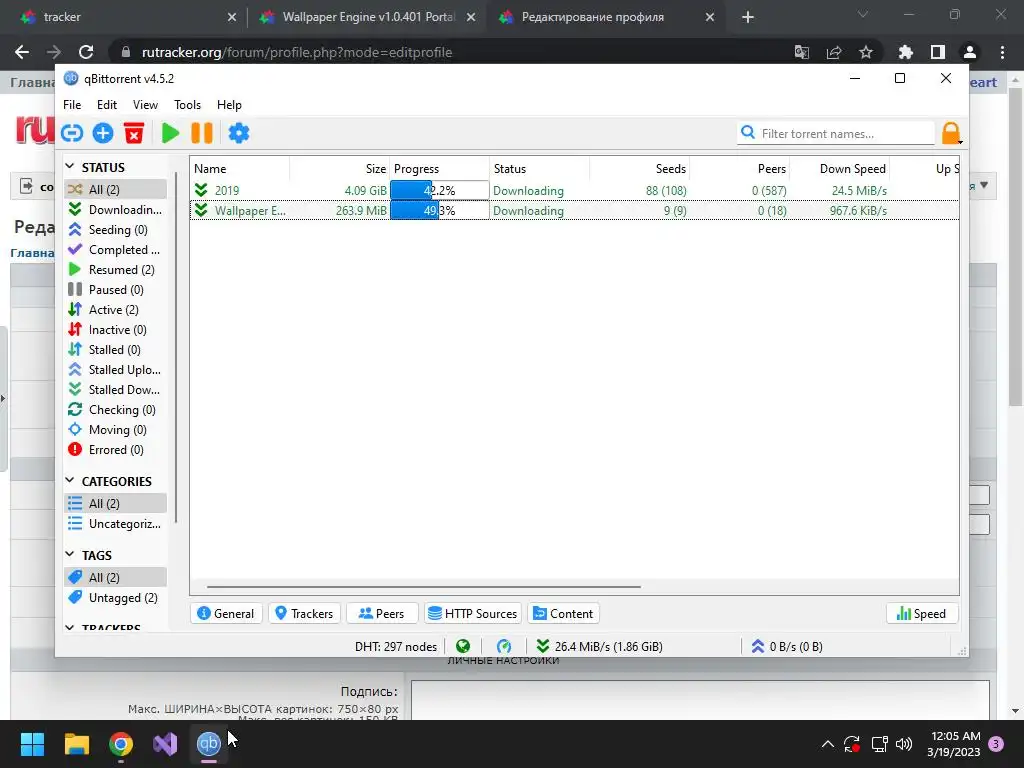Open the Help menu

229,104
